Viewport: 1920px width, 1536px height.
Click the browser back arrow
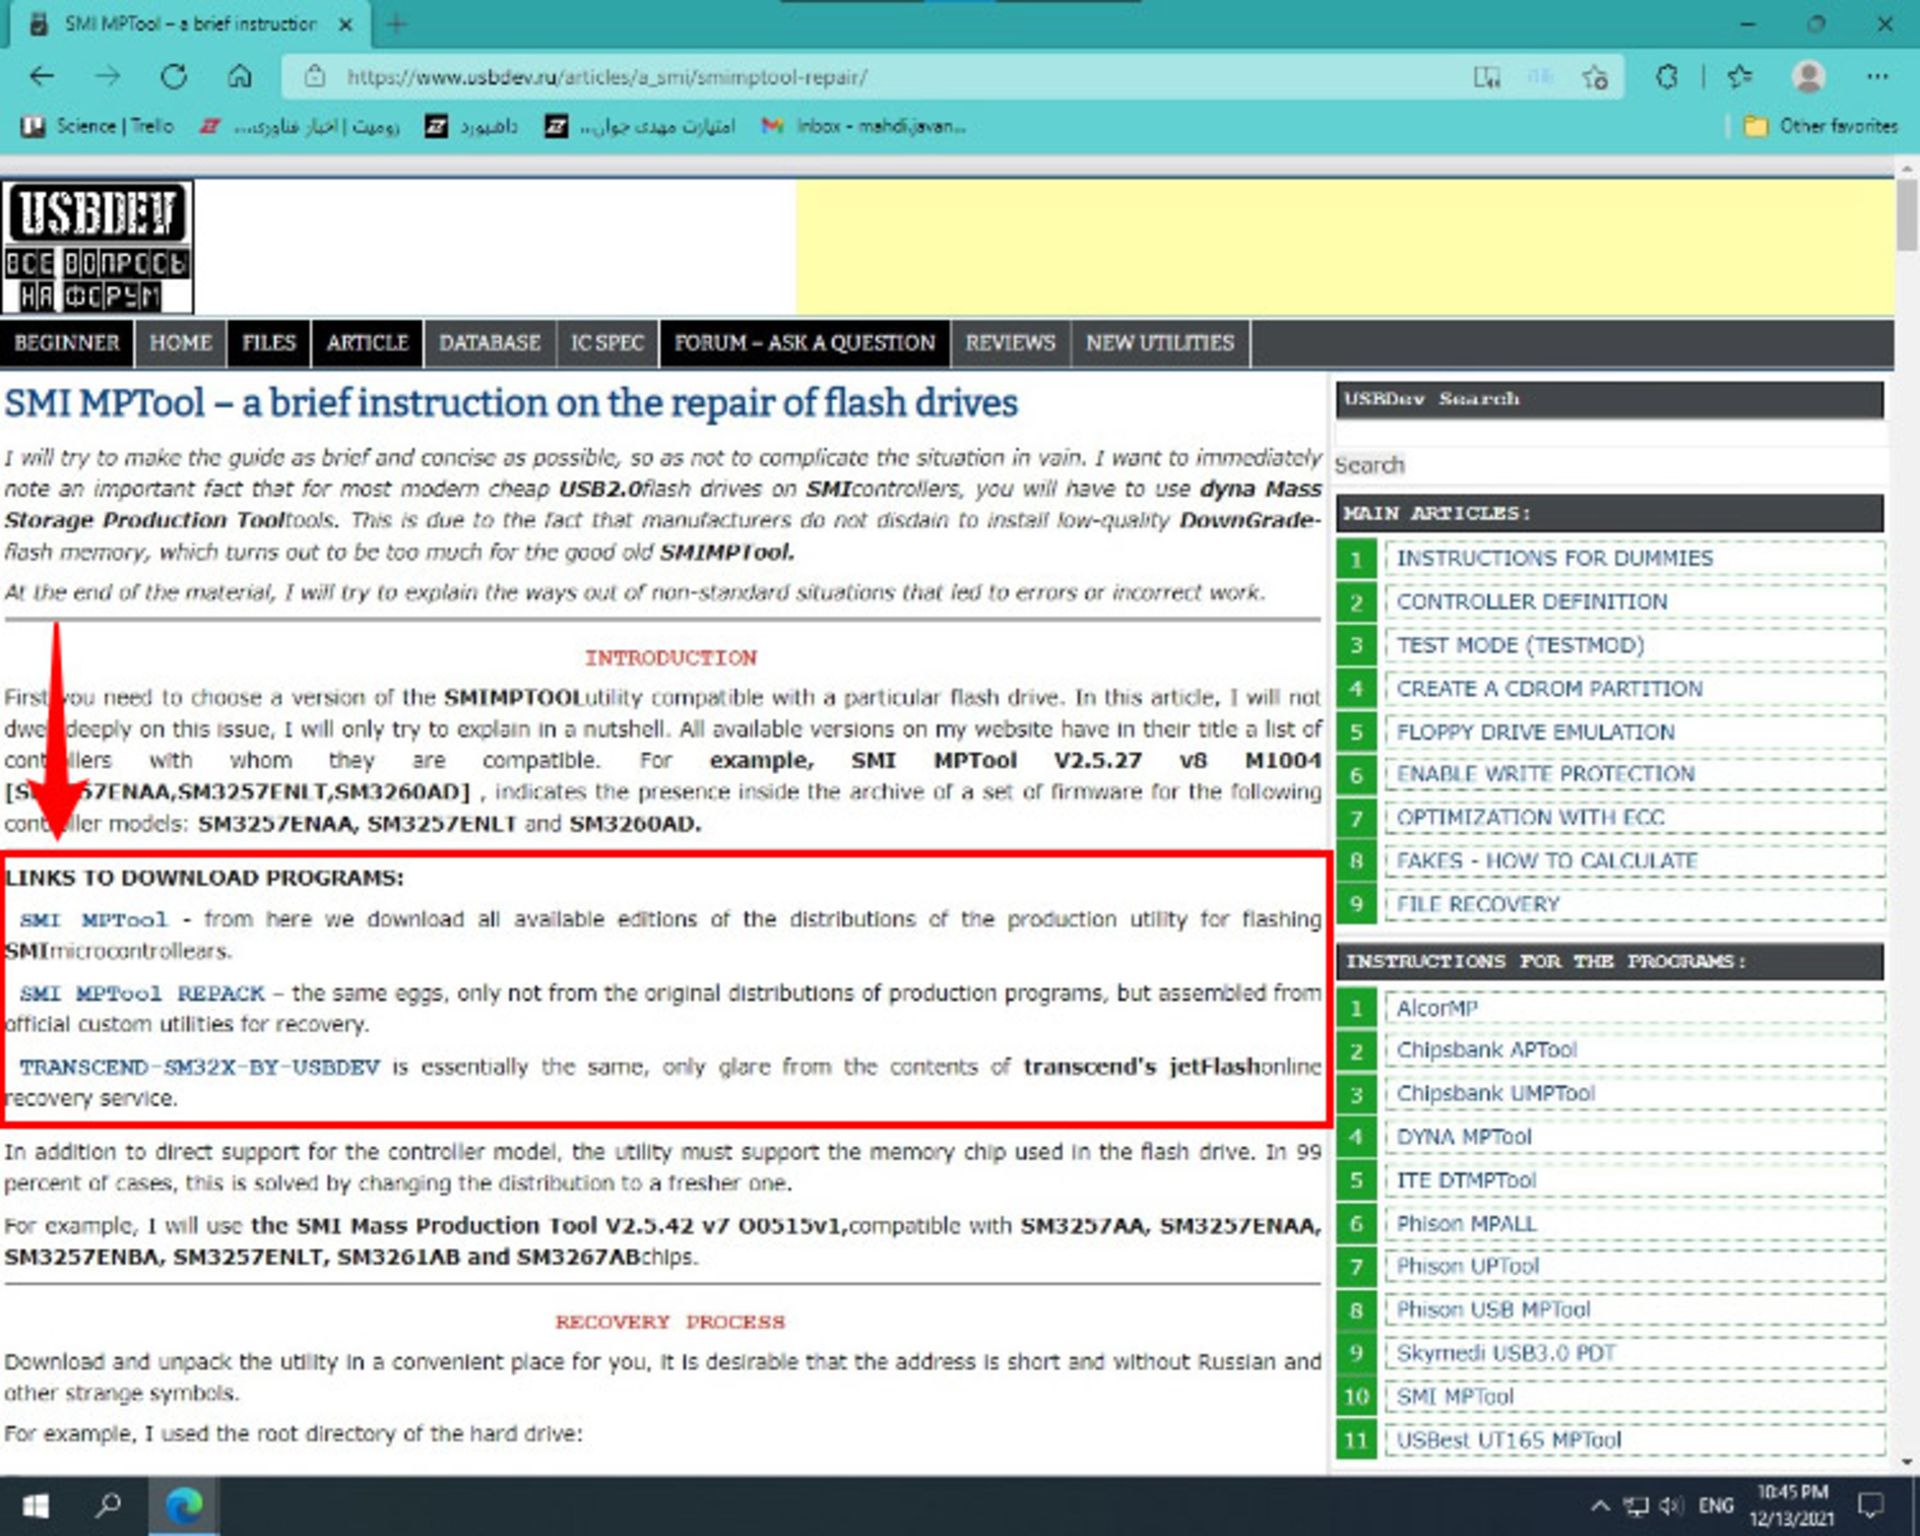[x=40, y=75]
